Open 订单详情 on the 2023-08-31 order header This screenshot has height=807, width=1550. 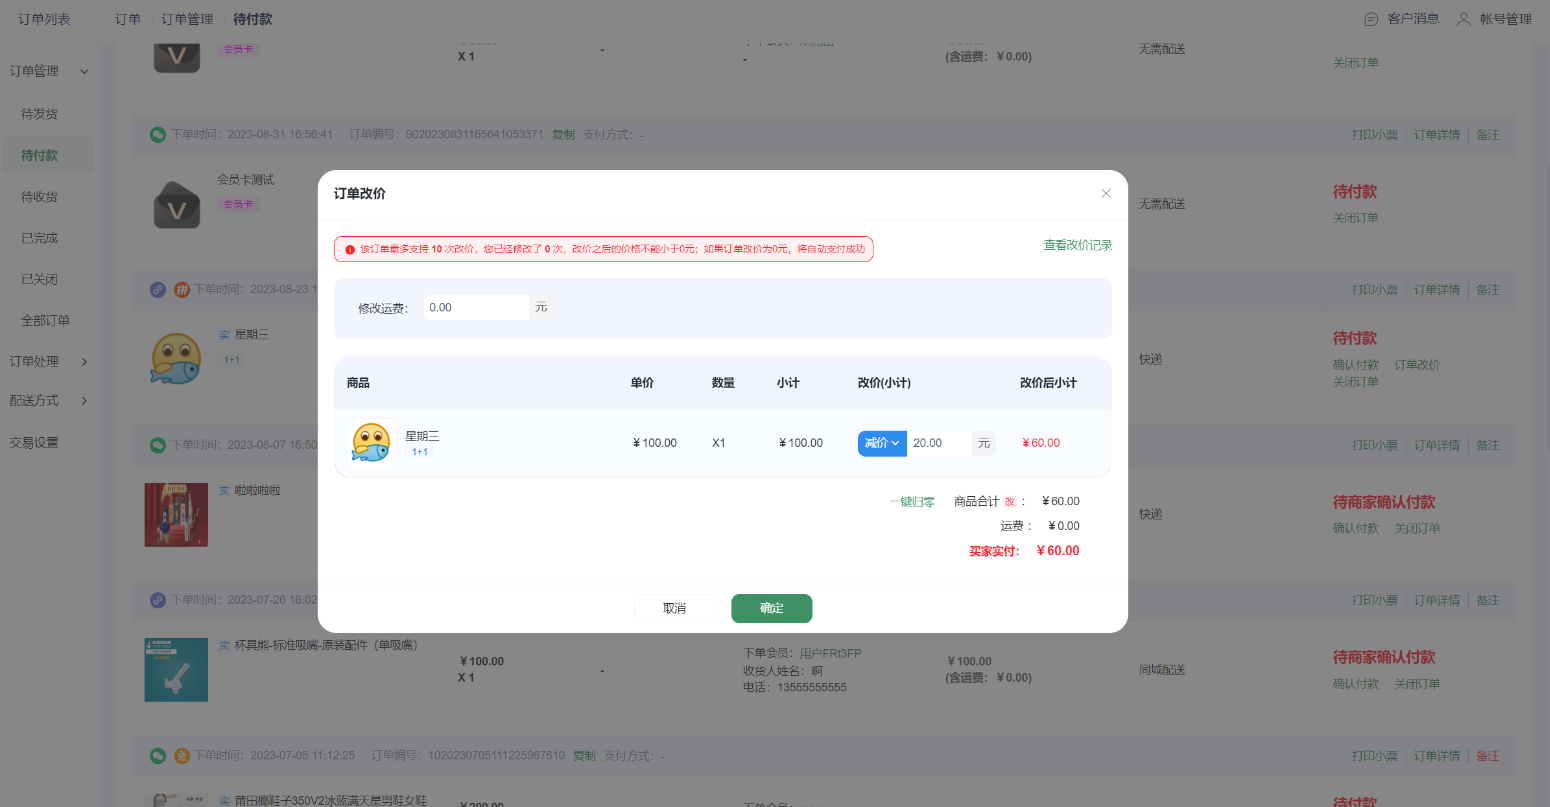1437,135
